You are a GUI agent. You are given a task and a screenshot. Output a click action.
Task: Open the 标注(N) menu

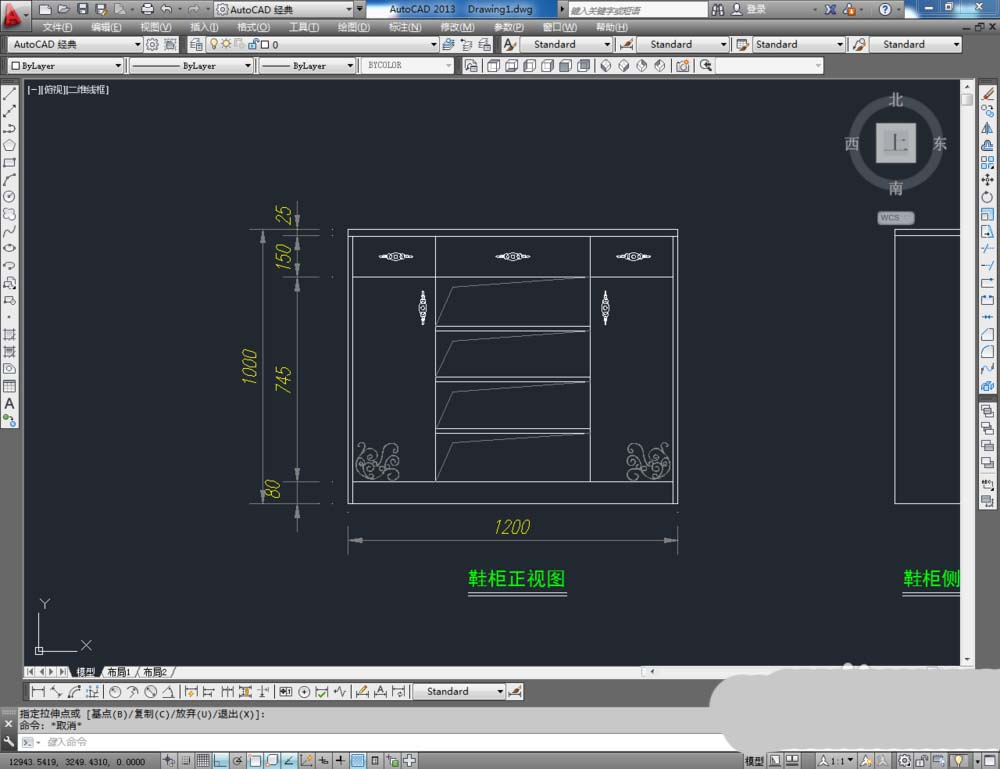pyautogui.click(x=405, y=27)
